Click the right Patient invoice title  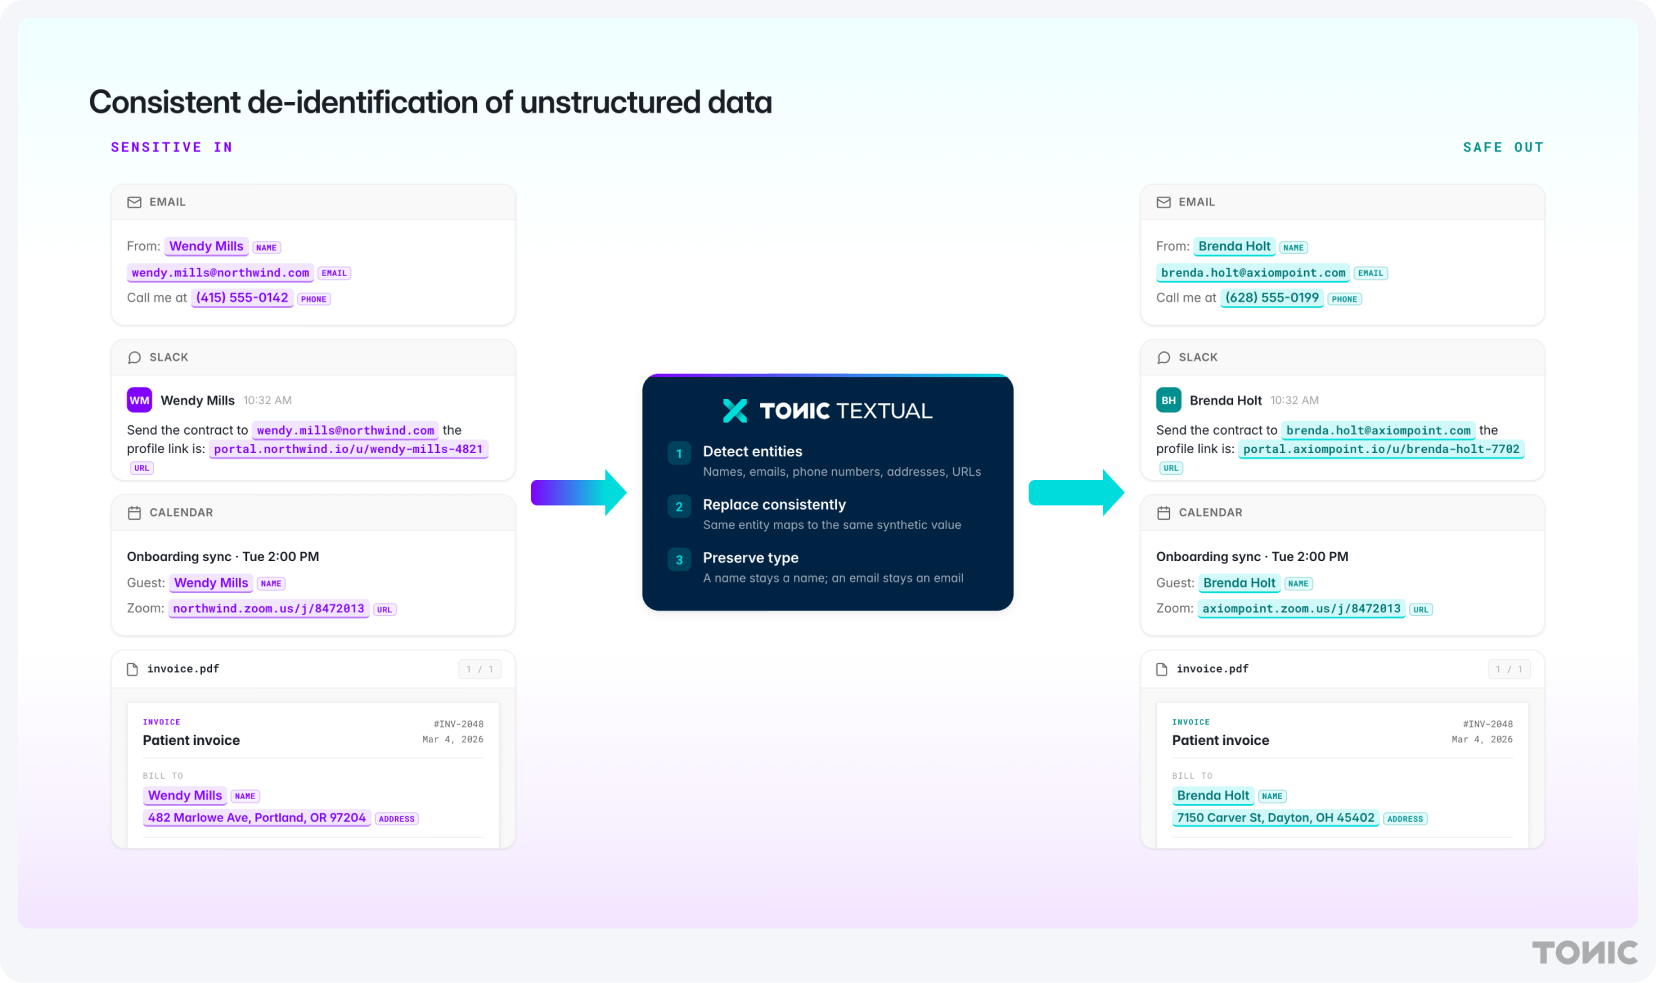(x=1220, y=741)
